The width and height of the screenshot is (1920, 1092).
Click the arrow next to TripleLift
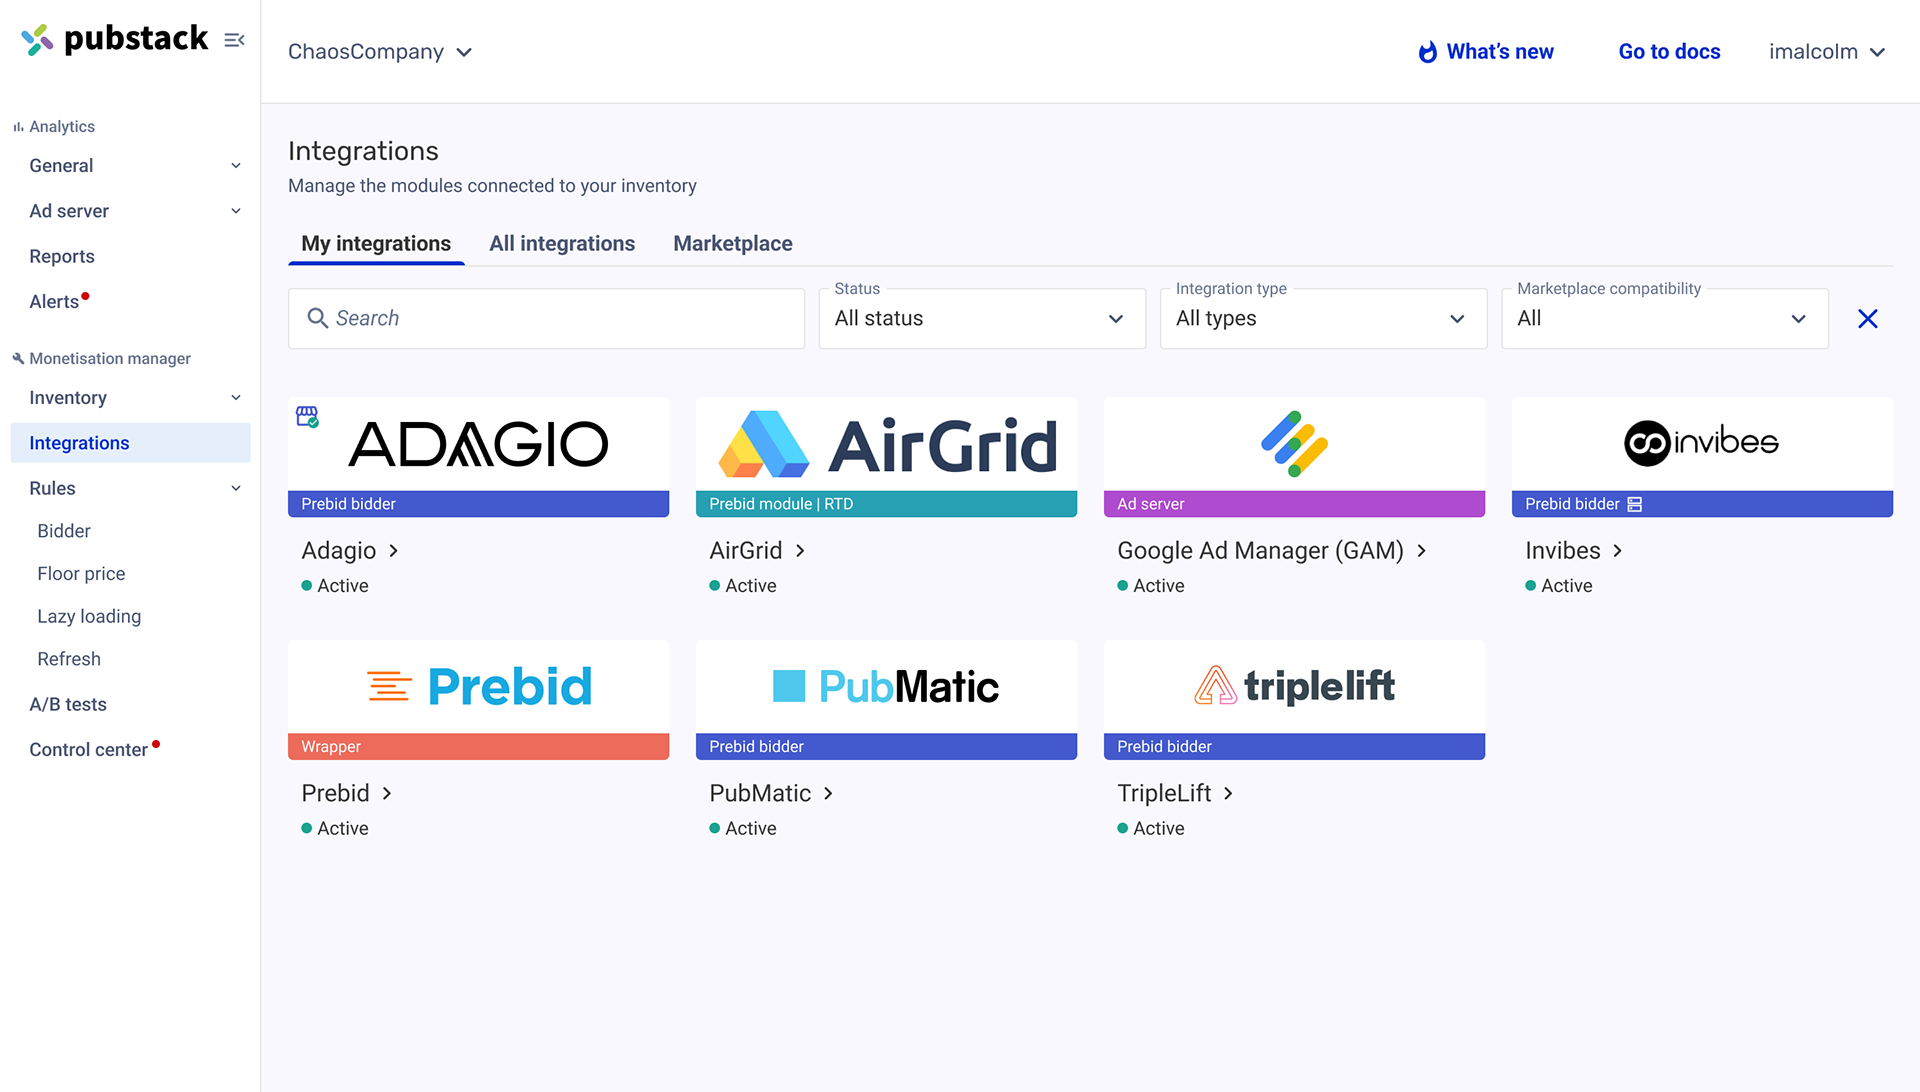pos(1228,794)
